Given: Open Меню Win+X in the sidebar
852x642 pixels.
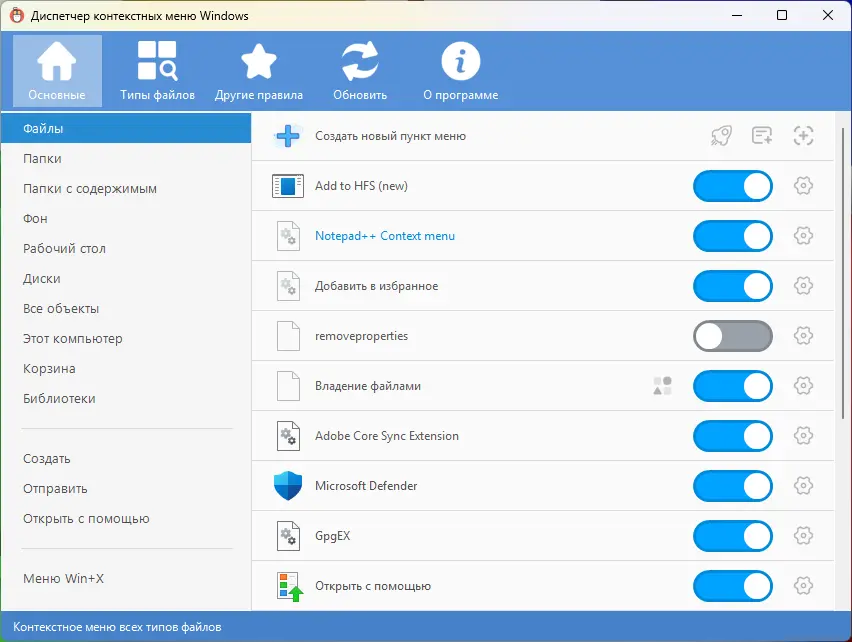Looking at the screenshot, I should [126, 578].
